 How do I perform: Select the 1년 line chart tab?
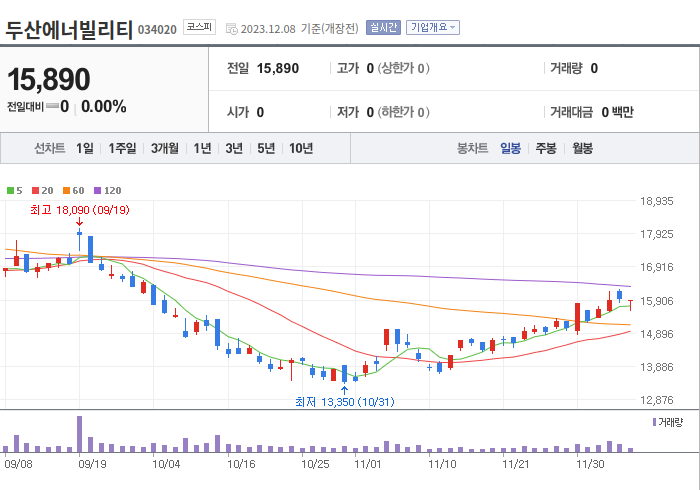[x=202, y=148]
